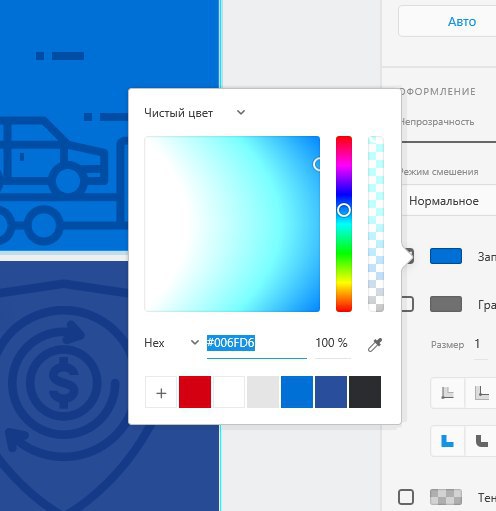Select the first stroke alignment icon
This screenshot has height=511, width=496.
click(447, 393)
